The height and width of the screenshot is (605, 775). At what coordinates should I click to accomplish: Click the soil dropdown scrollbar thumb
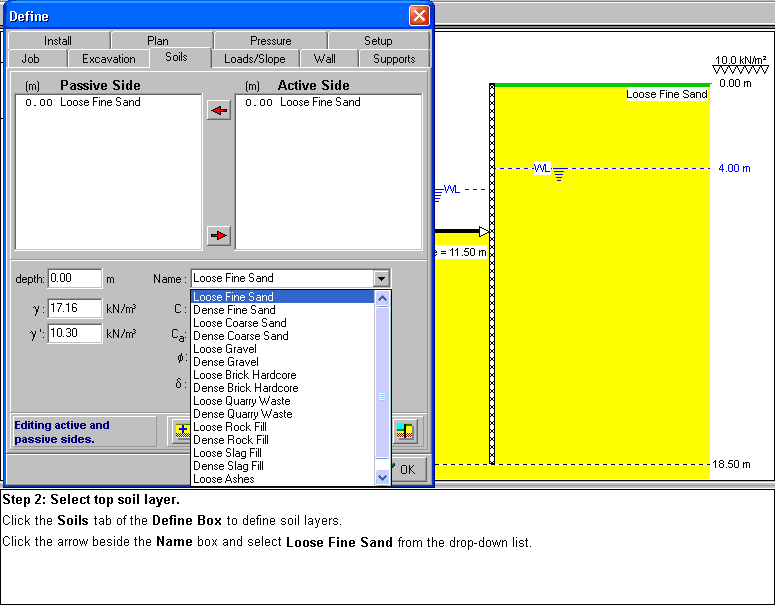coord(381,397)
